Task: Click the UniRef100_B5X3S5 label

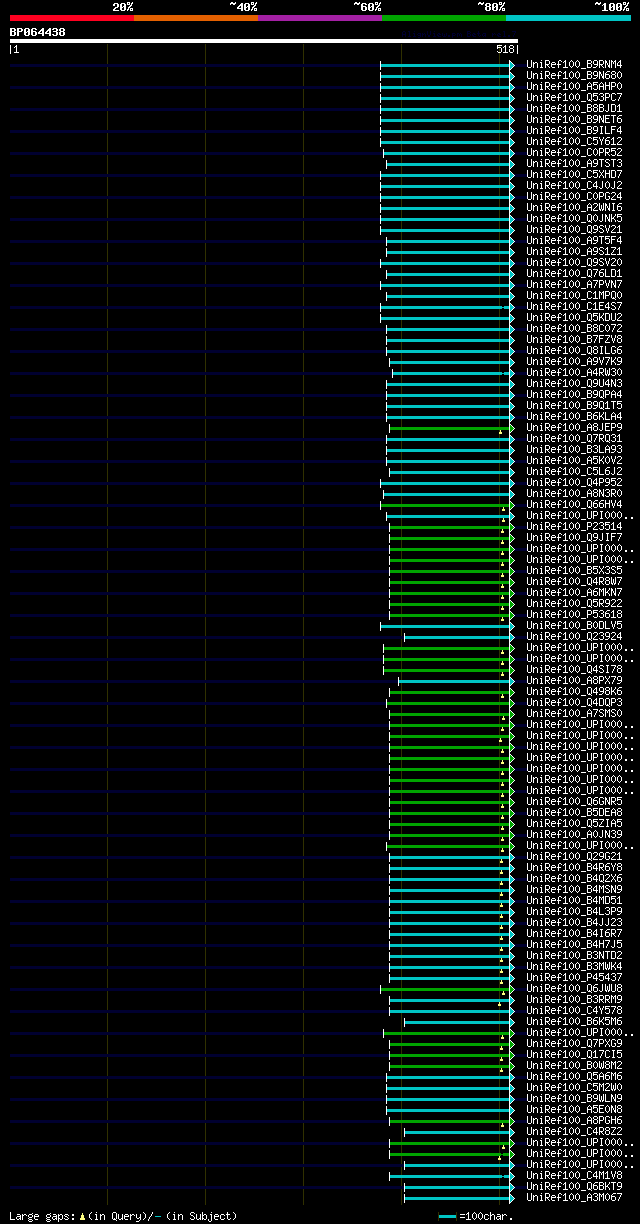Action: point(574,570)
